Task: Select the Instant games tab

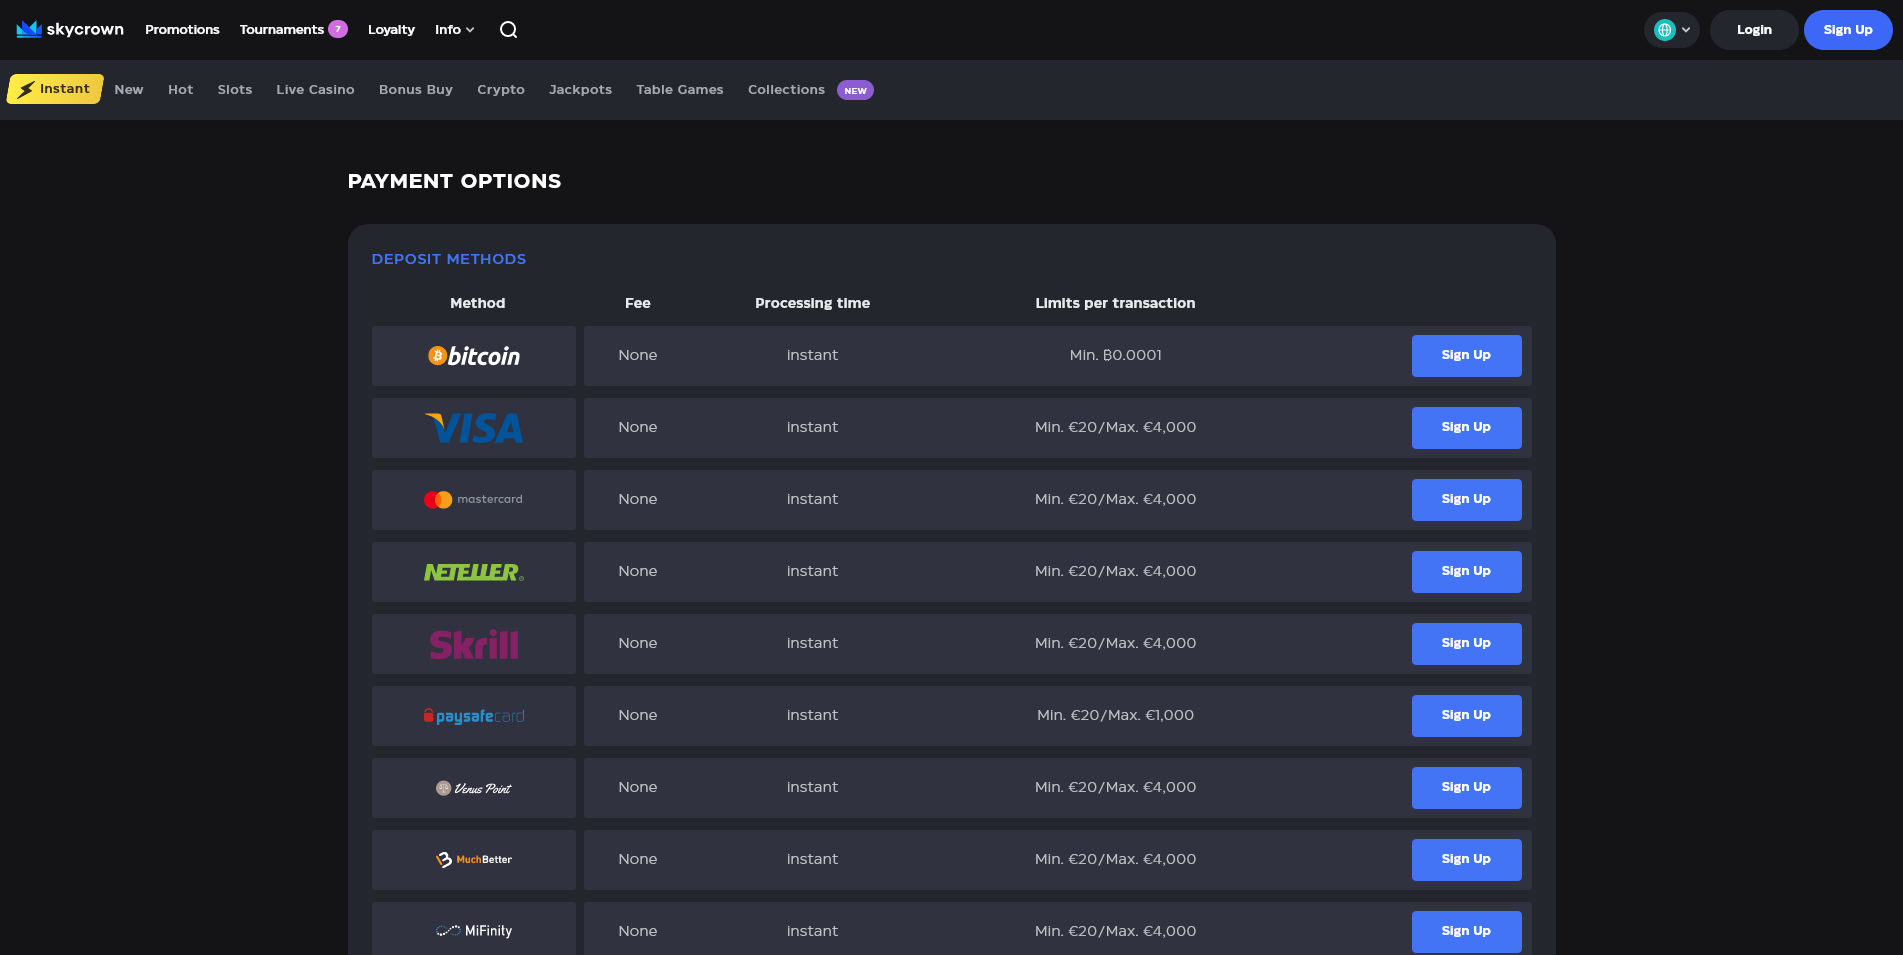Action: 55,89
